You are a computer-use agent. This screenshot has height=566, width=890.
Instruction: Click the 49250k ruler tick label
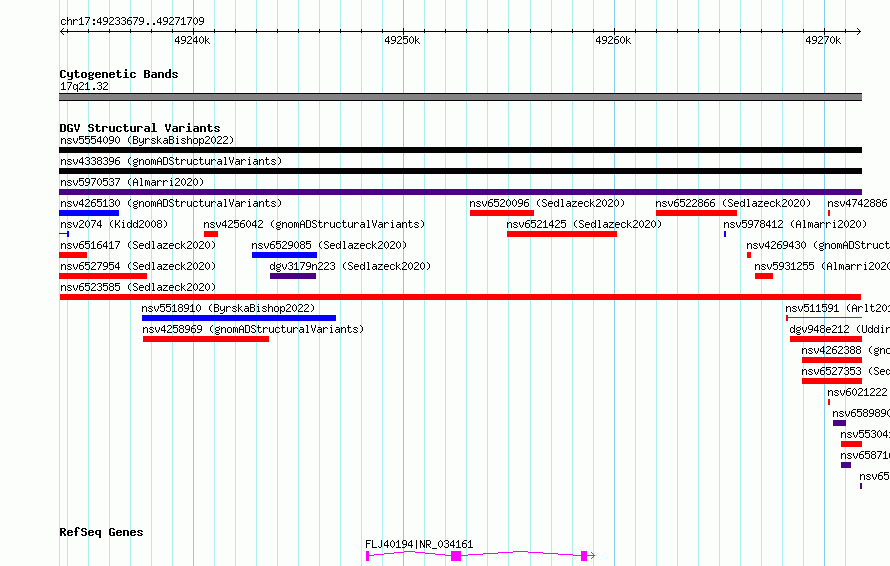[402, 40]
